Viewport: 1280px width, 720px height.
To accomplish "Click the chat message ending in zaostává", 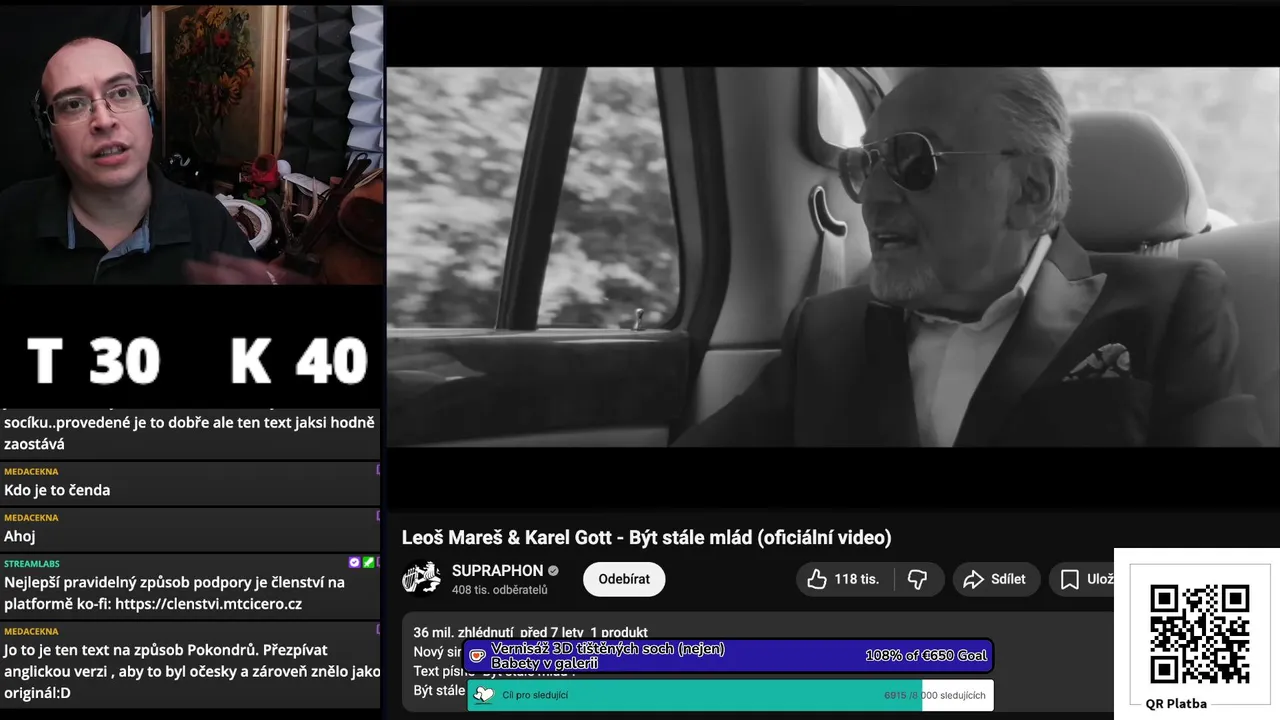I will (191, 433).
